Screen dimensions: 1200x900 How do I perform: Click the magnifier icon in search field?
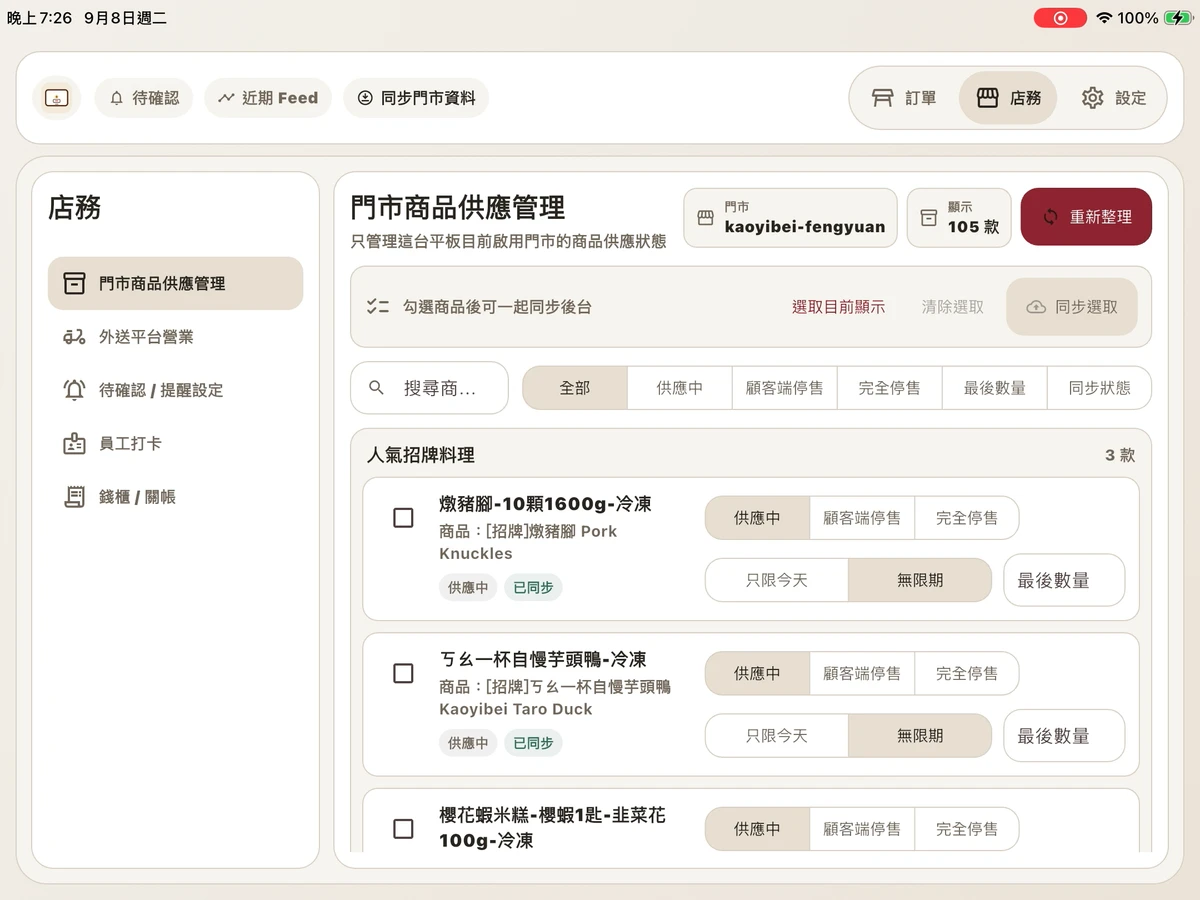pyautogui.click(x=376, y=388)
